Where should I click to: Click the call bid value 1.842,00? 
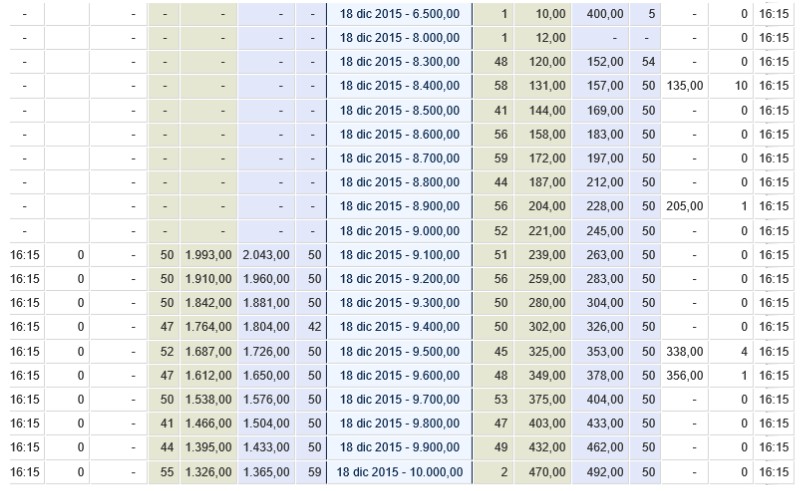coord(208,303)
